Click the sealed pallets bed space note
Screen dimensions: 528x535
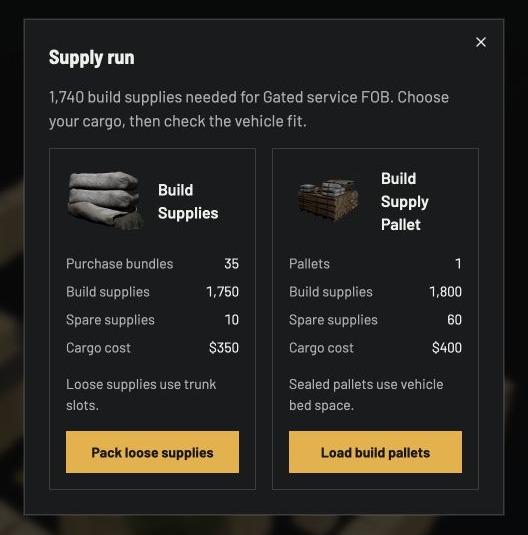pyautogui.click(x=366, y=395)
